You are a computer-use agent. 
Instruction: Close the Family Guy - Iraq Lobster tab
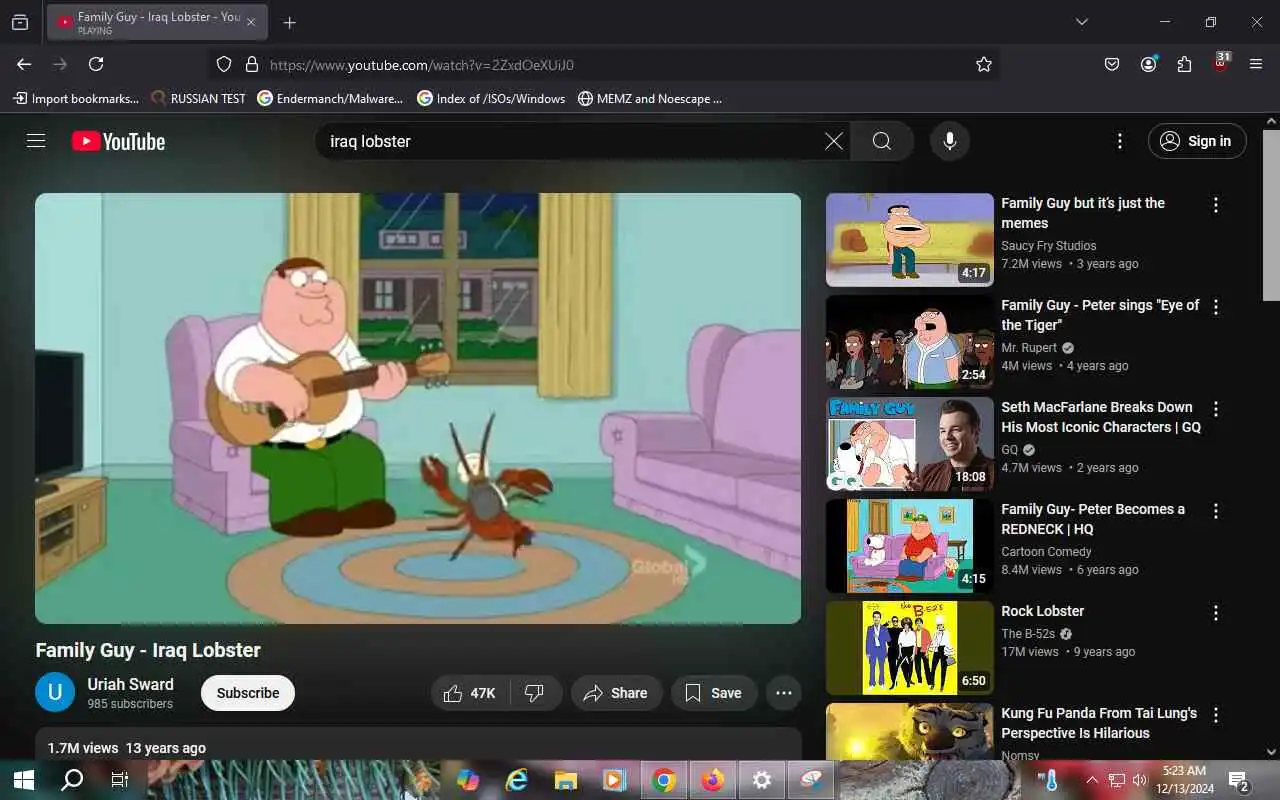251,22
